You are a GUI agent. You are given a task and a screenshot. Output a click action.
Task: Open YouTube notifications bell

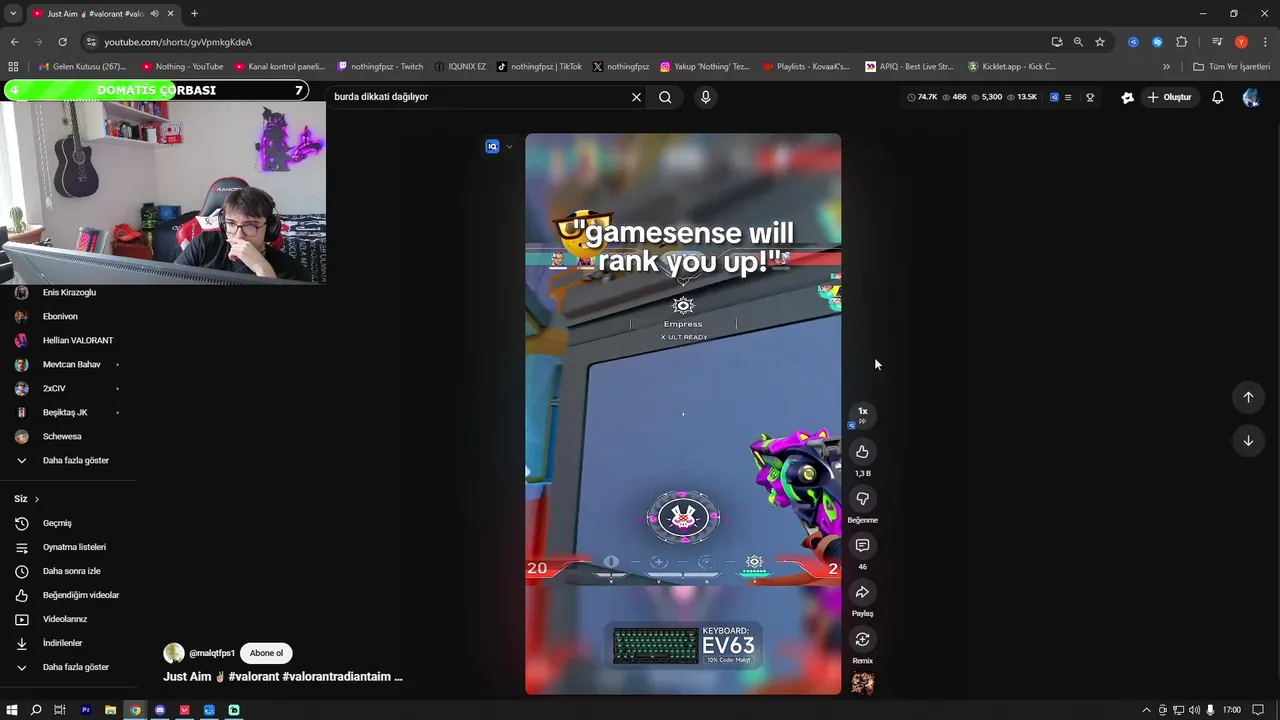tap(1217, 97)
